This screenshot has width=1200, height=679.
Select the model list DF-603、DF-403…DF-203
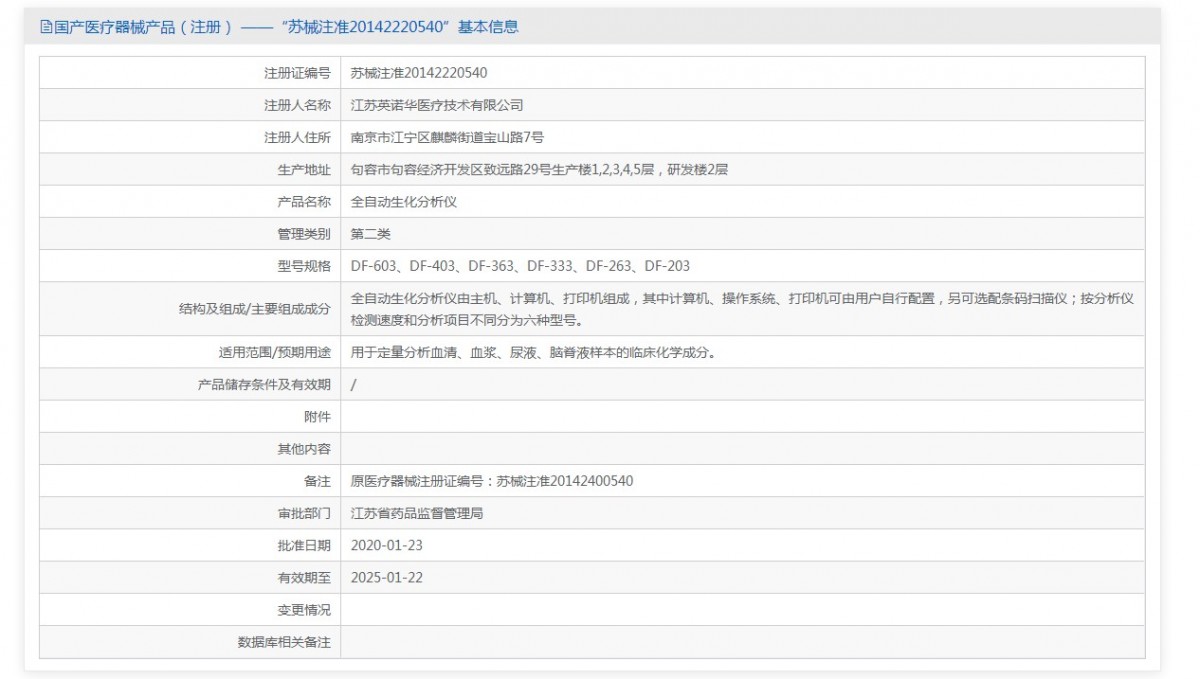[520, 266]
